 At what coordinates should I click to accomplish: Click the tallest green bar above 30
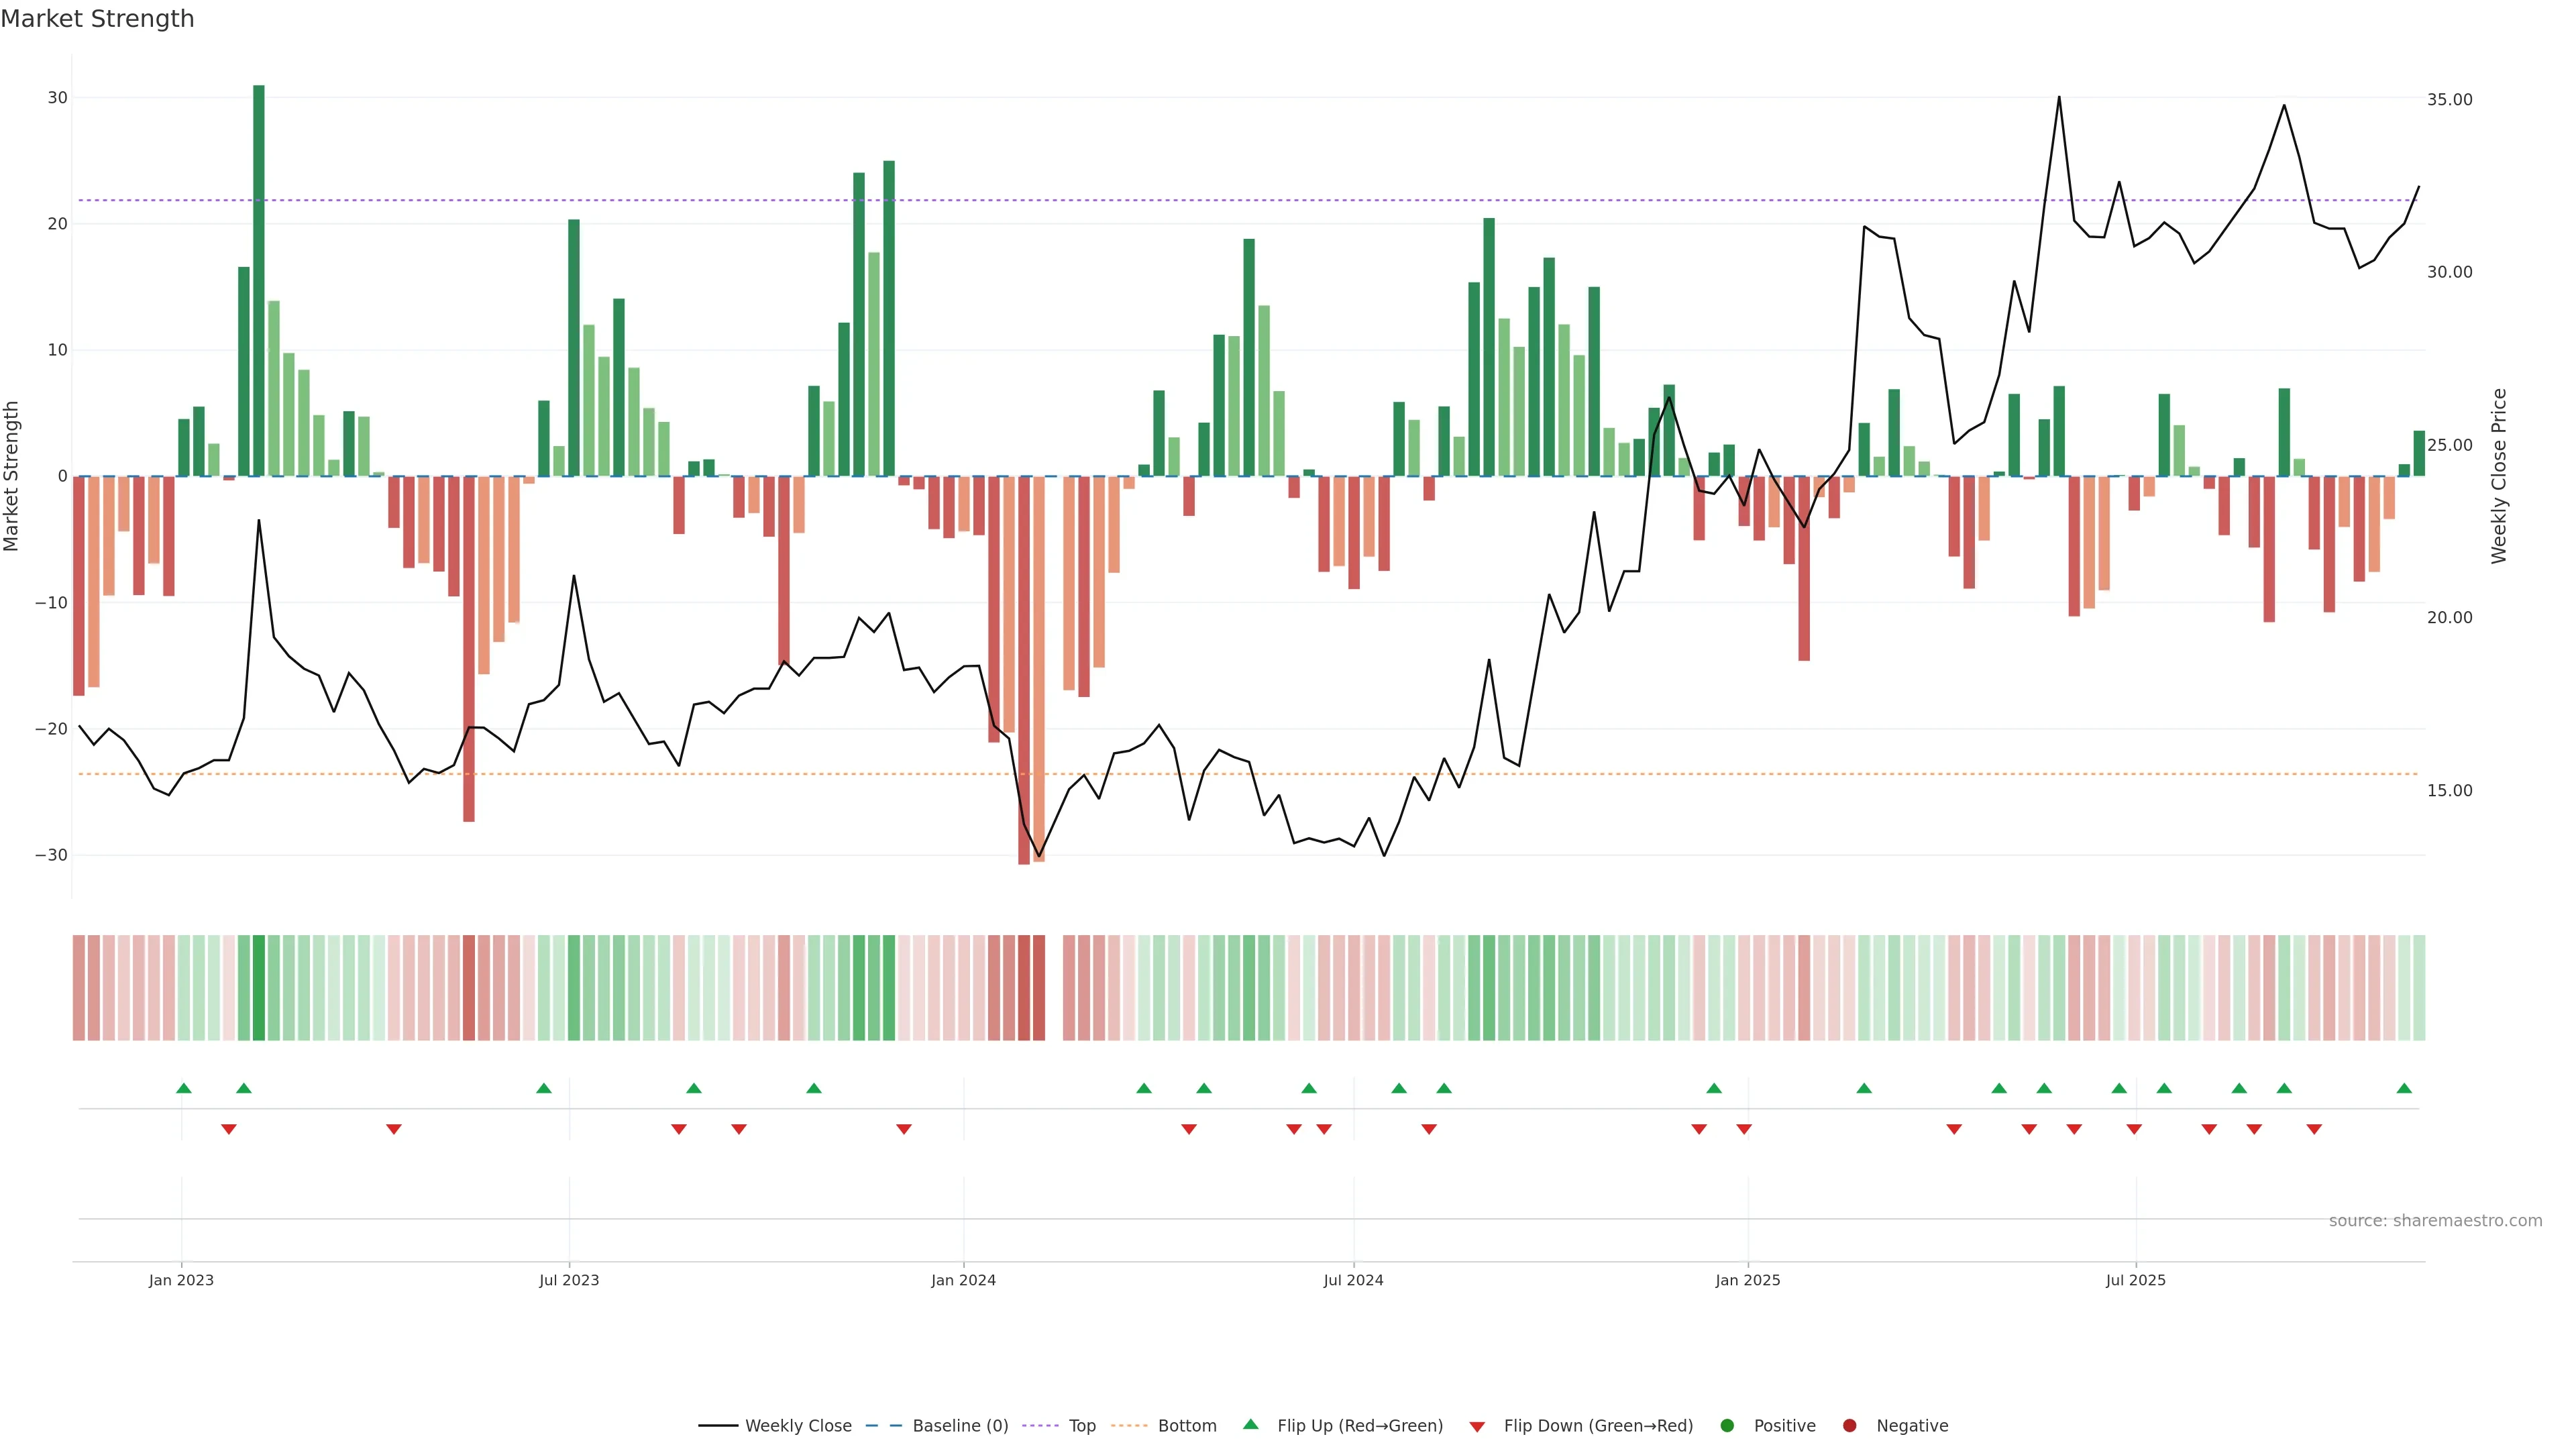tap(259, 280)
